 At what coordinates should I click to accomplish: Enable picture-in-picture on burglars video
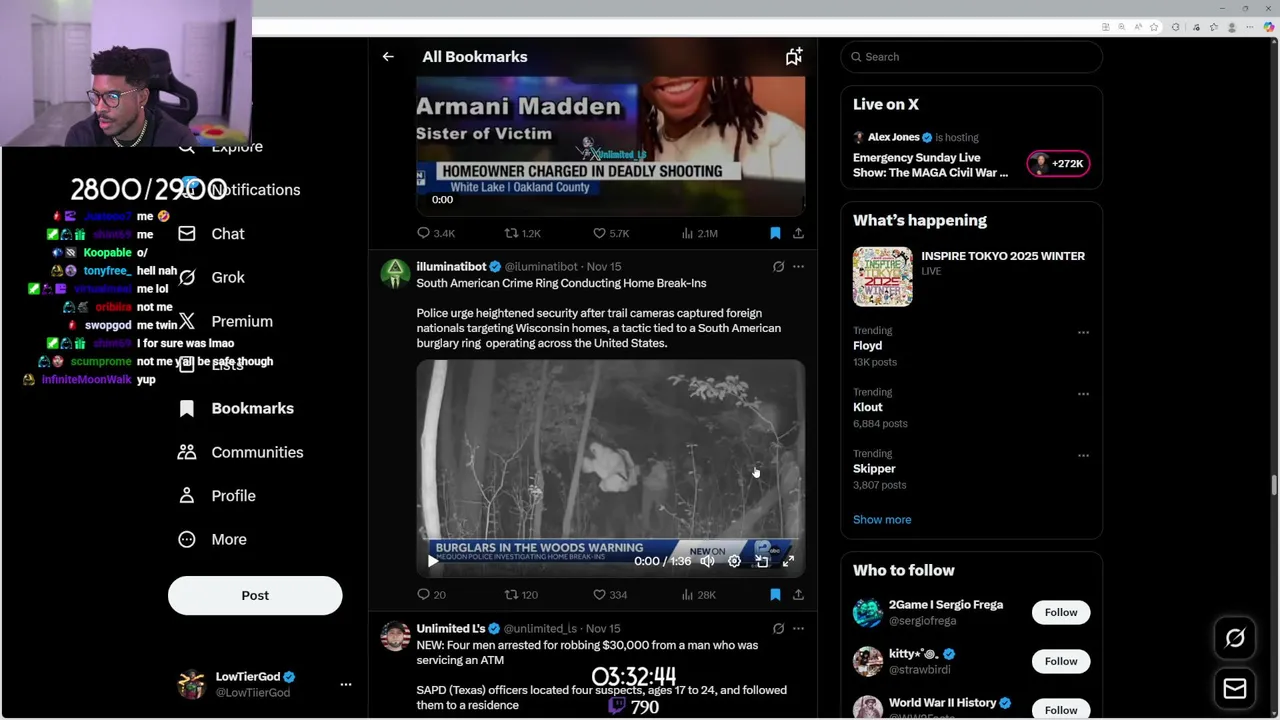click(x=761, y=561)
